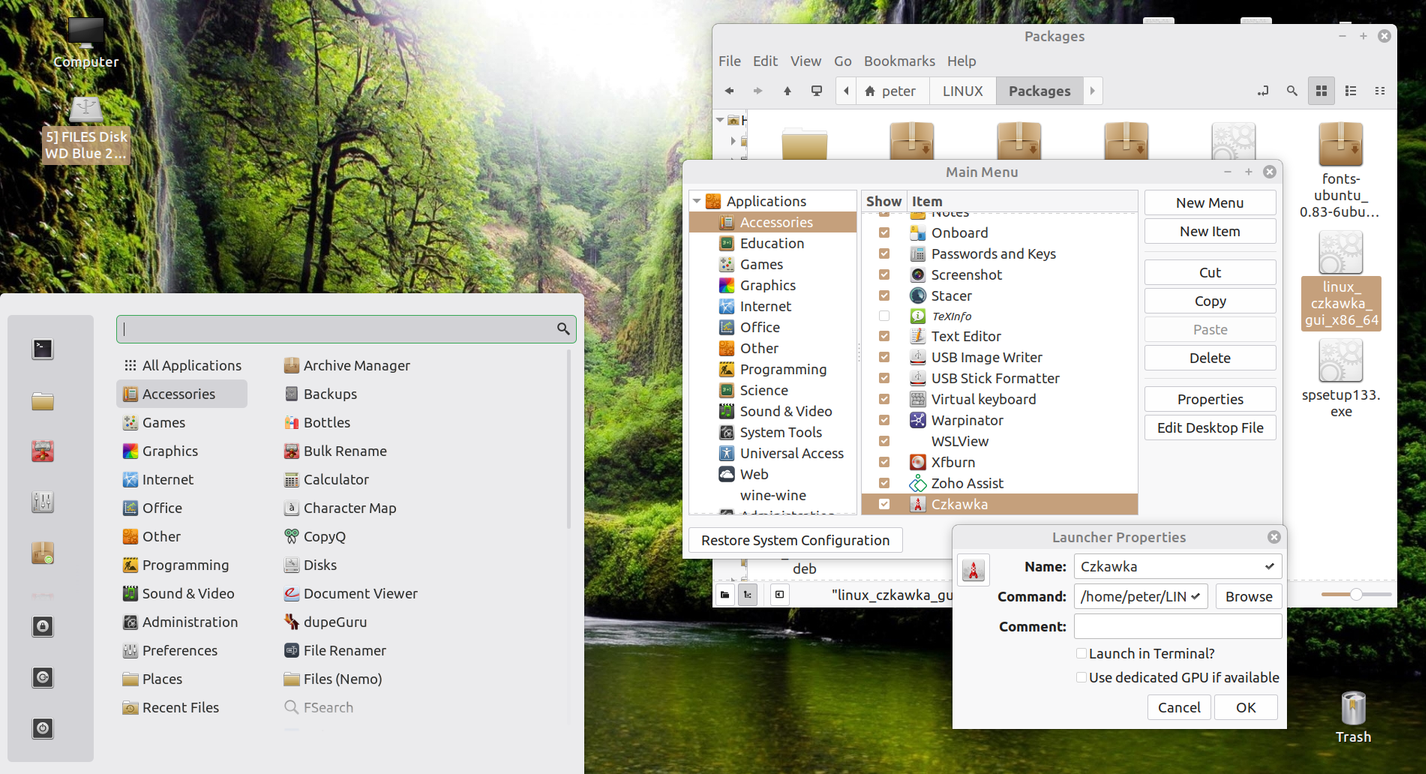Open the Bookmarks menu in file manager
Image resolution: width=1426 pixels, height=774 pixels.
pyautogui.click(x=899, y=61)
